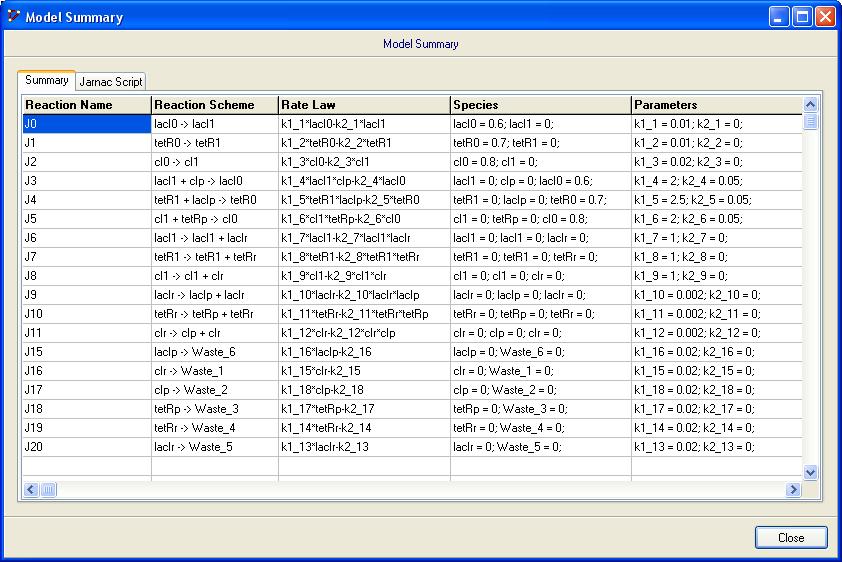Click the Reaction Name column header
Viewport: 842px width, 562px height.
pyautogui.click(x=86, y=104)
